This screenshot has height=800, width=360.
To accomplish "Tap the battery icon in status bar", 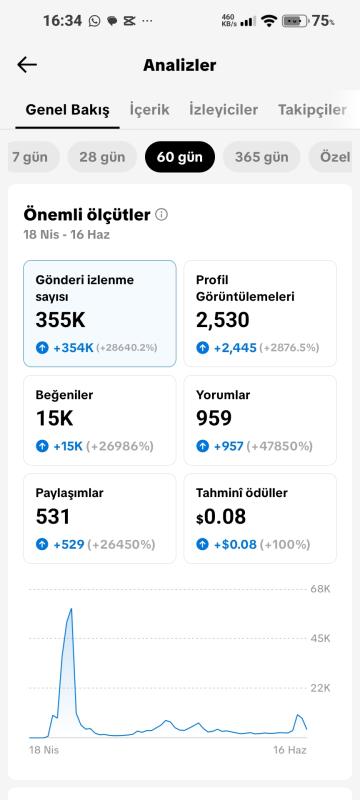I will [x=295, y=21].
